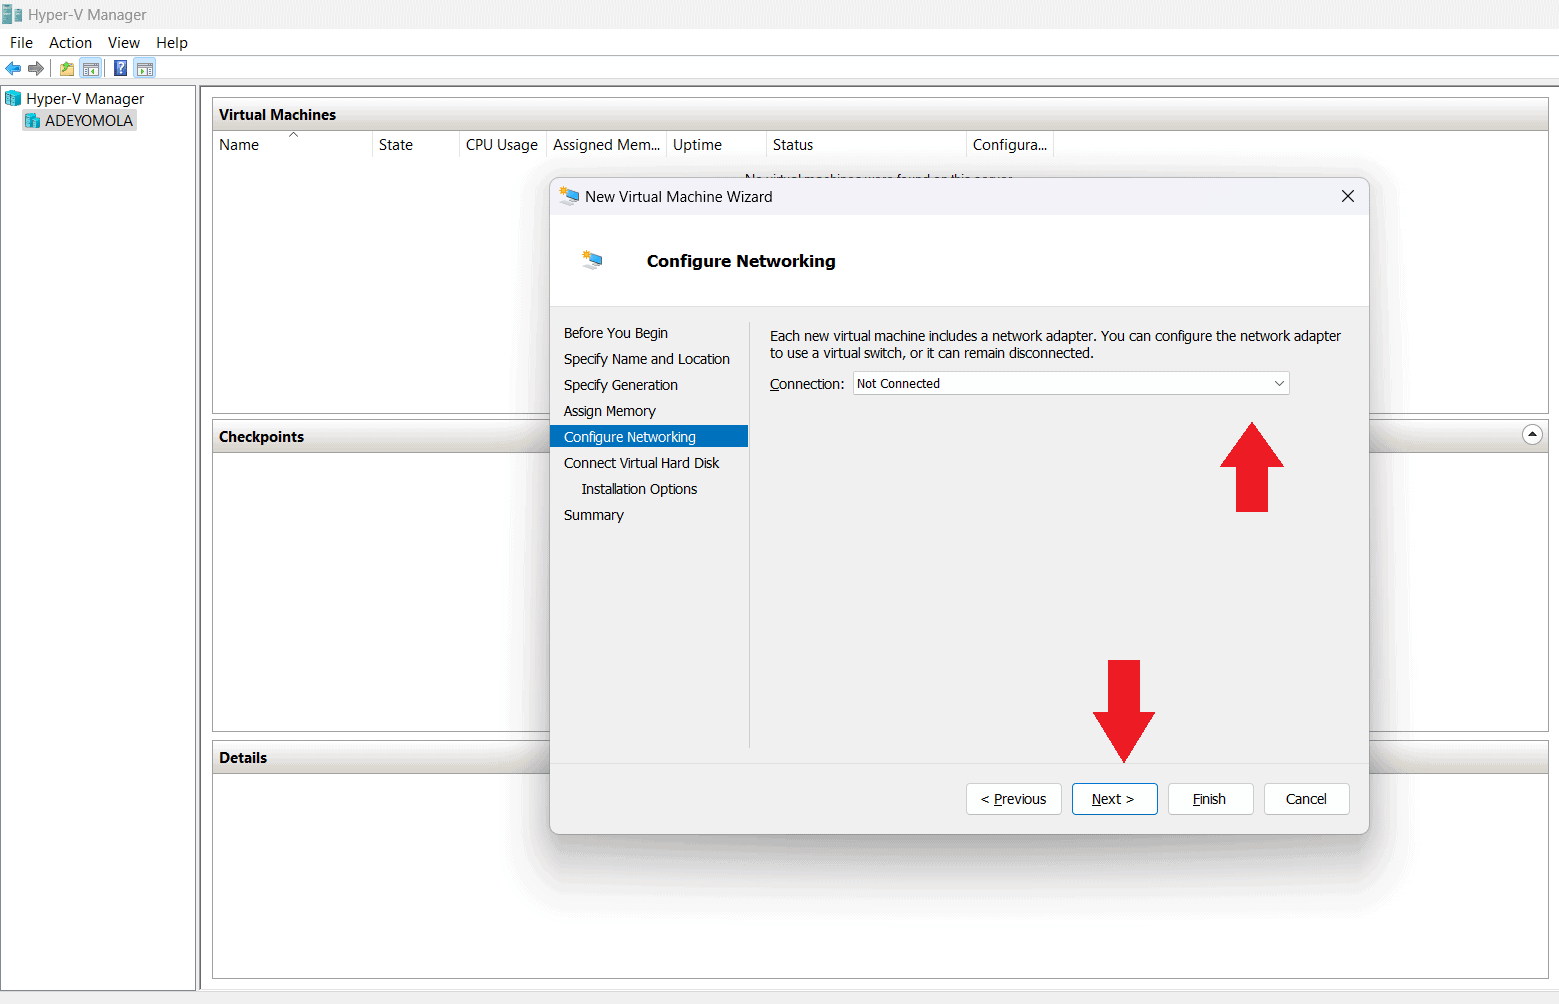
Task: Click the Configura... column header
Action: pyautogui.click(x=1010, y=145)
